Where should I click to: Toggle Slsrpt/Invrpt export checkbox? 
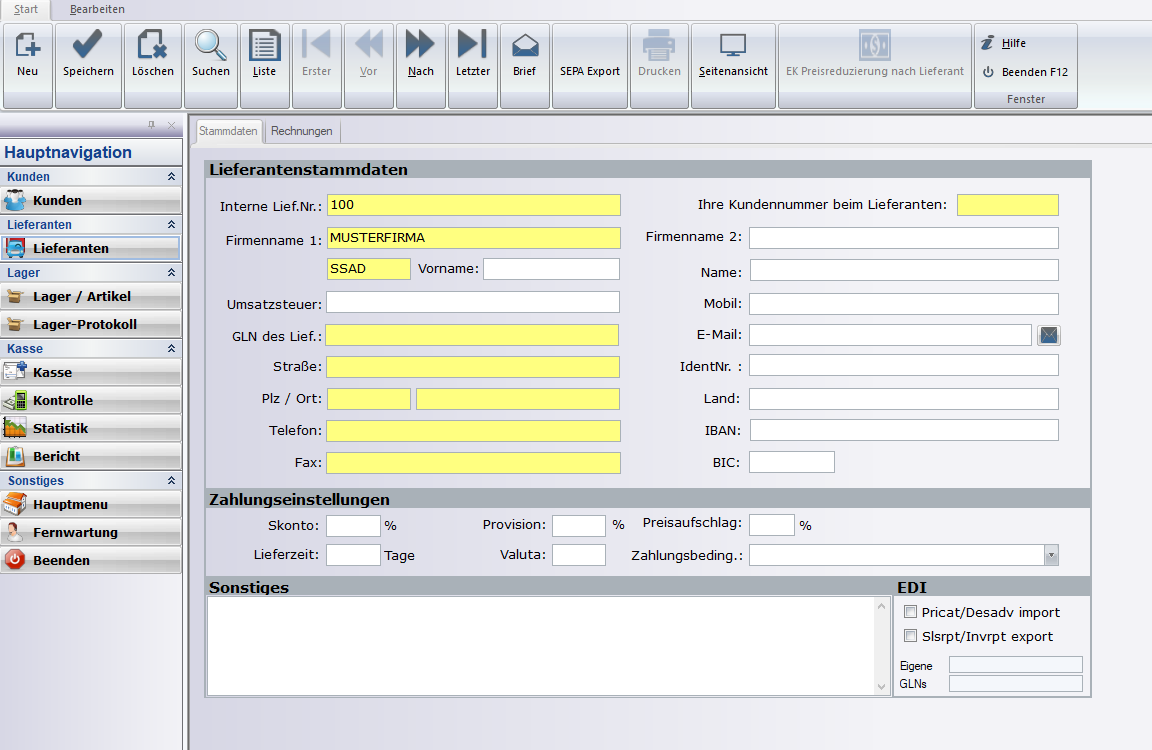click(910, 636)
